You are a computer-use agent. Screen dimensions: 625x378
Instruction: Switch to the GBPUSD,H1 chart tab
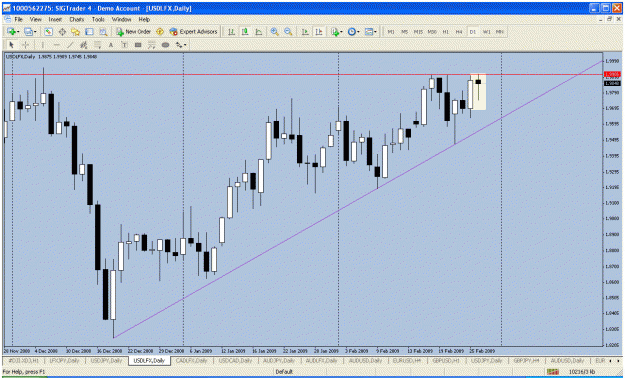click(446, 361)
